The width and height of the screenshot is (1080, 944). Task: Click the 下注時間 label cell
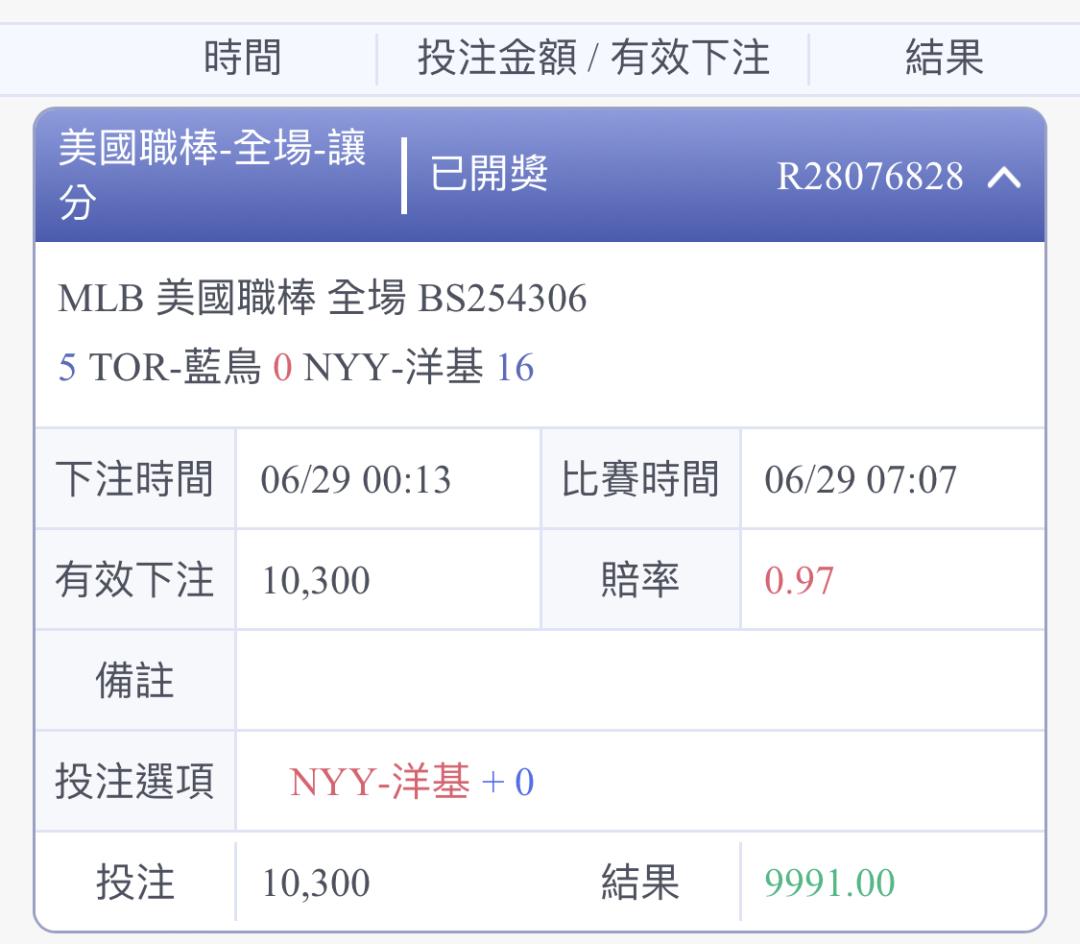(135, 479)
